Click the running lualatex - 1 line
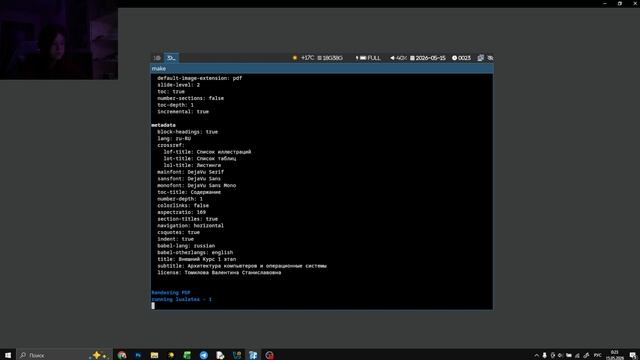 pos(182,299)
